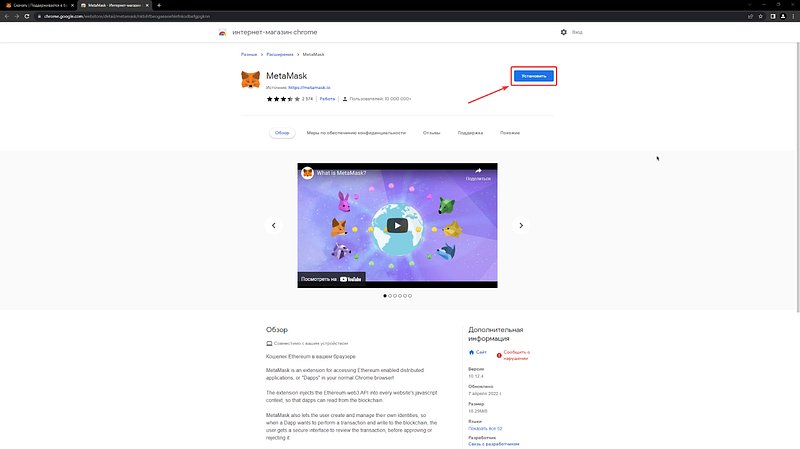Open Chrome Web Store settings gear
This screenshot has width=800, height=449.
(563, 32)
